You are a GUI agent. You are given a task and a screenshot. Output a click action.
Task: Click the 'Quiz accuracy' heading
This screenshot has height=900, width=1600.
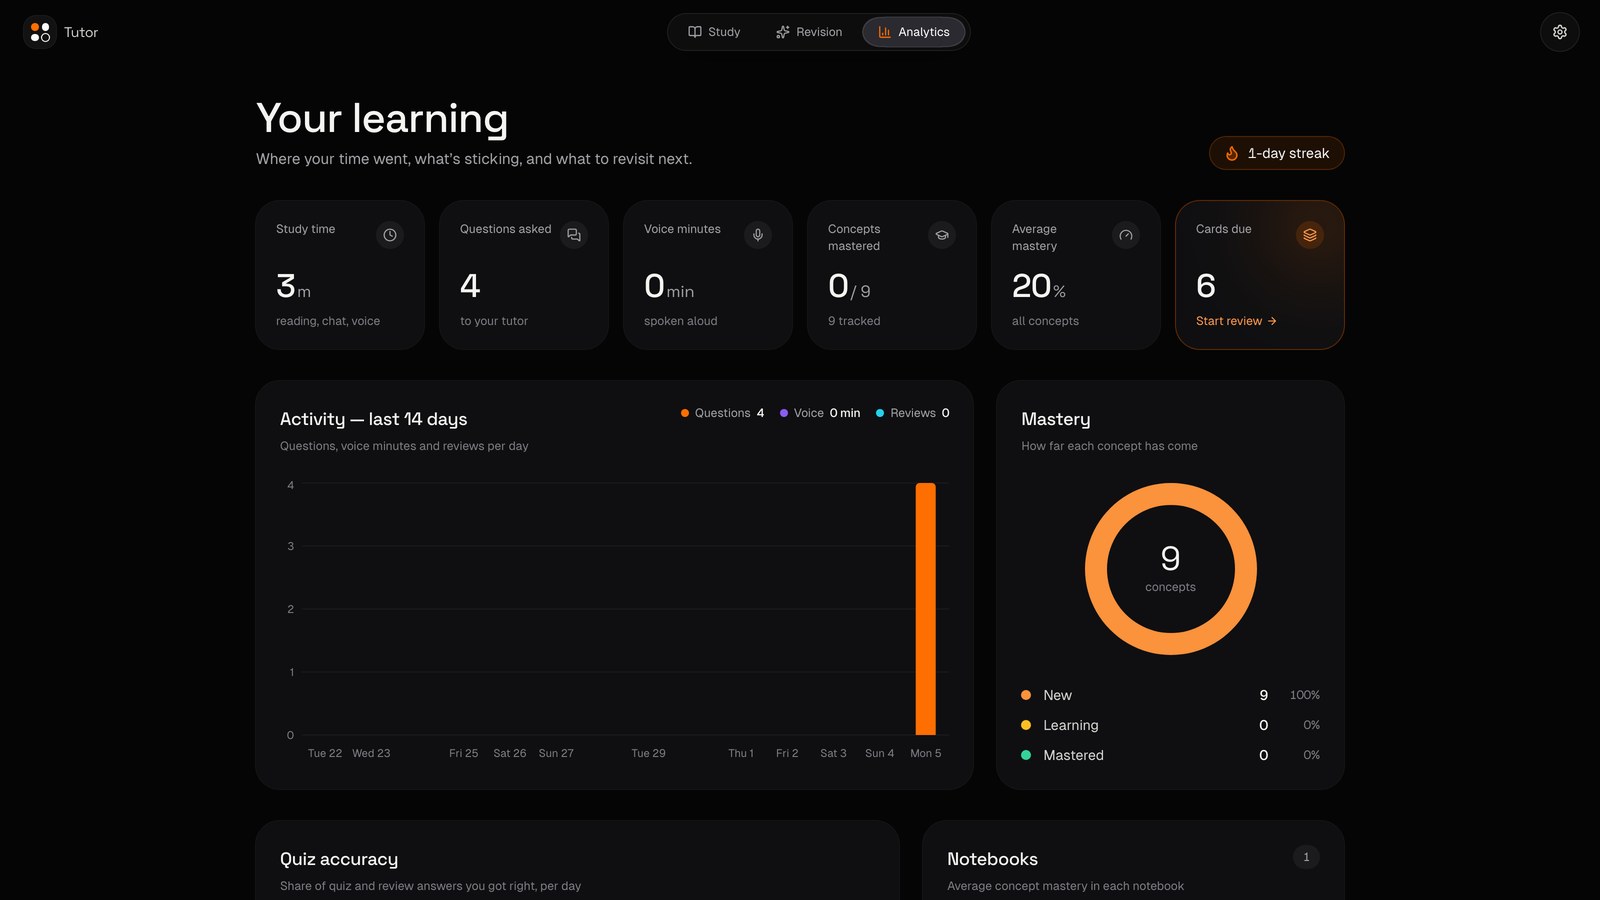pos(339,859)
